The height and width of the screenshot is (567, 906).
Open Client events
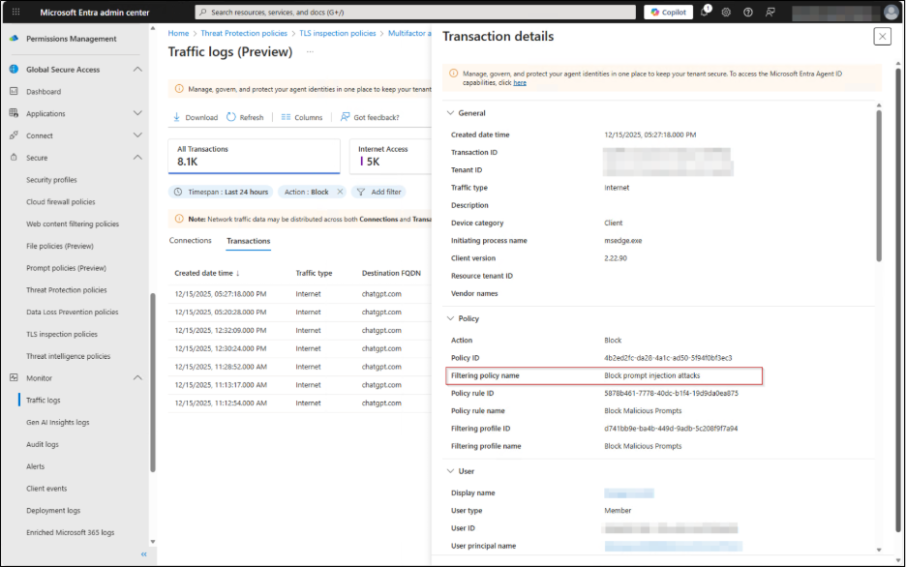(46, 488)
